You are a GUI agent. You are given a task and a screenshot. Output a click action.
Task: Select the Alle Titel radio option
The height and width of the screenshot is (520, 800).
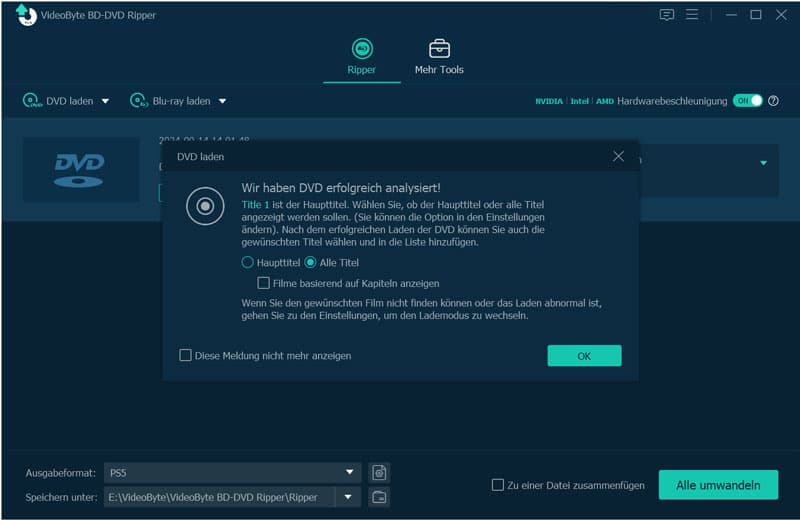tap(310, 262)
